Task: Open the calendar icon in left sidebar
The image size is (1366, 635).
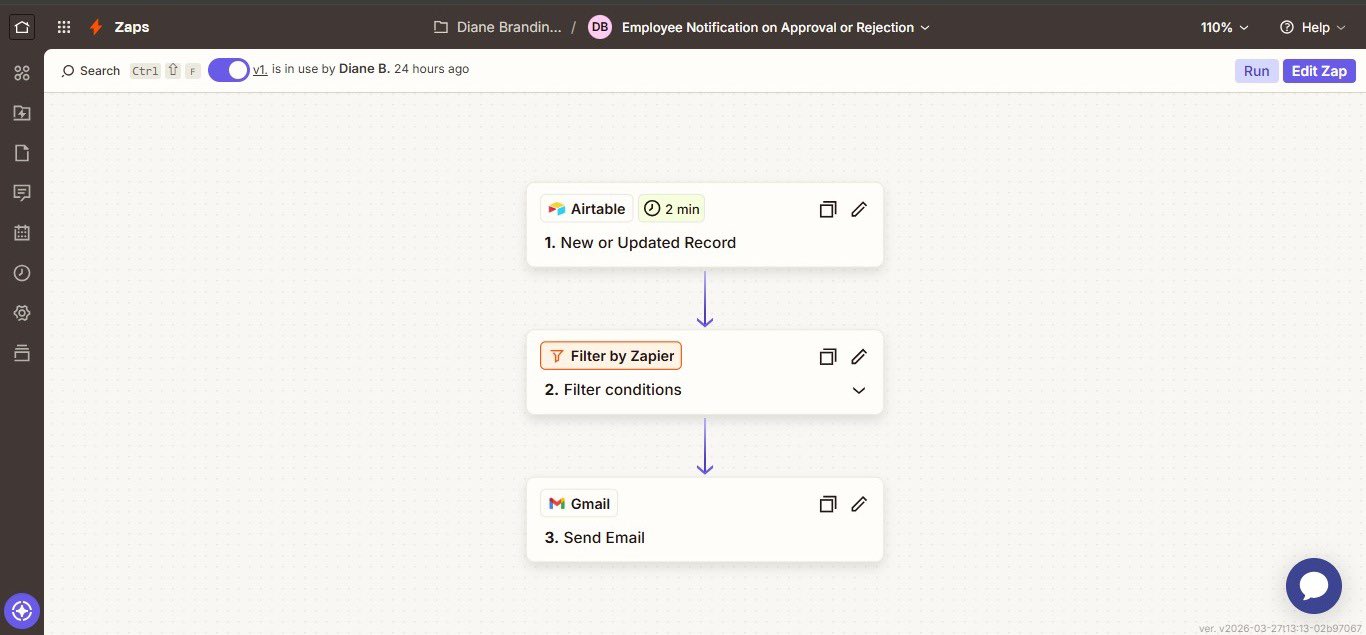Action: pos(22,233)
